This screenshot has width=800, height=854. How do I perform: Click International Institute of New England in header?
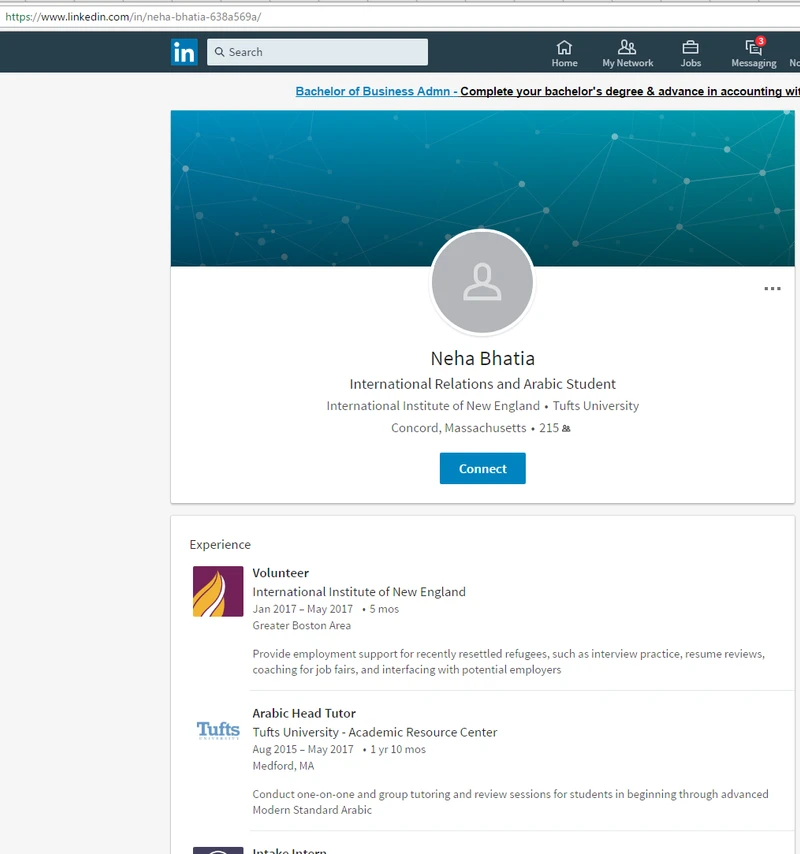[433, 406]
